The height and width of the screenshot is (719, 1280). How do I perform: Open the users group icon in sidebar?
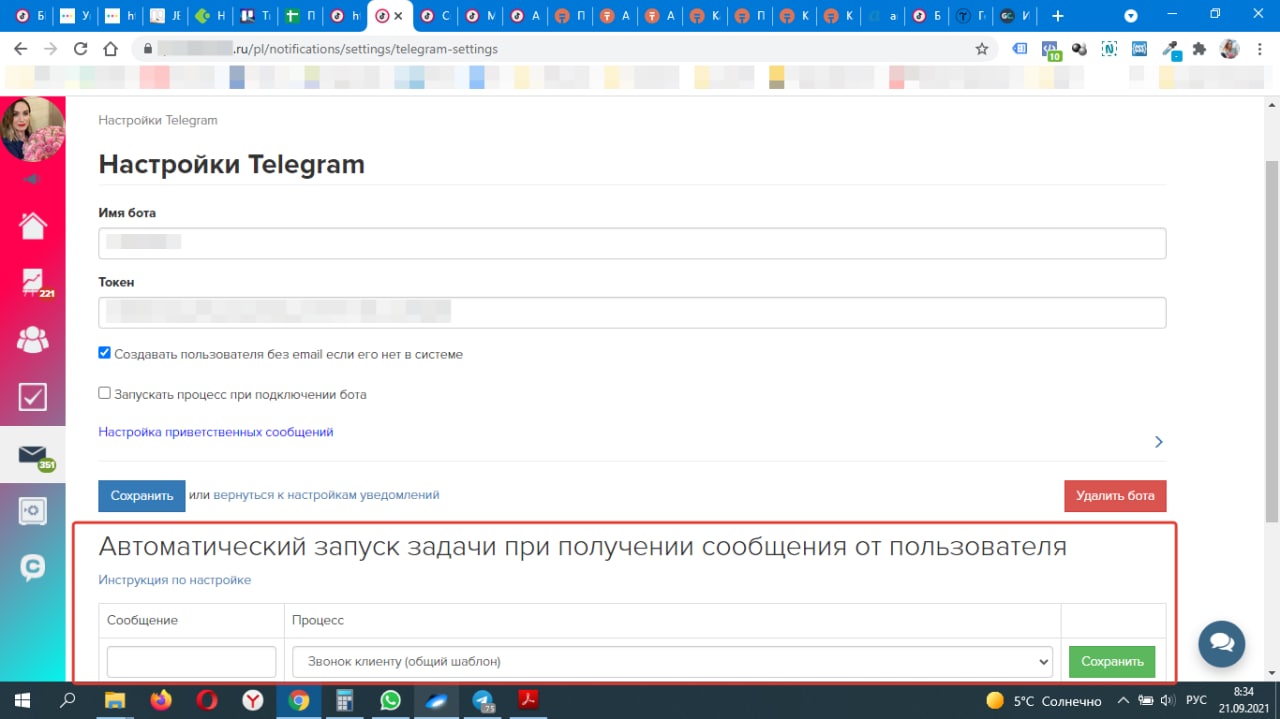33,340
